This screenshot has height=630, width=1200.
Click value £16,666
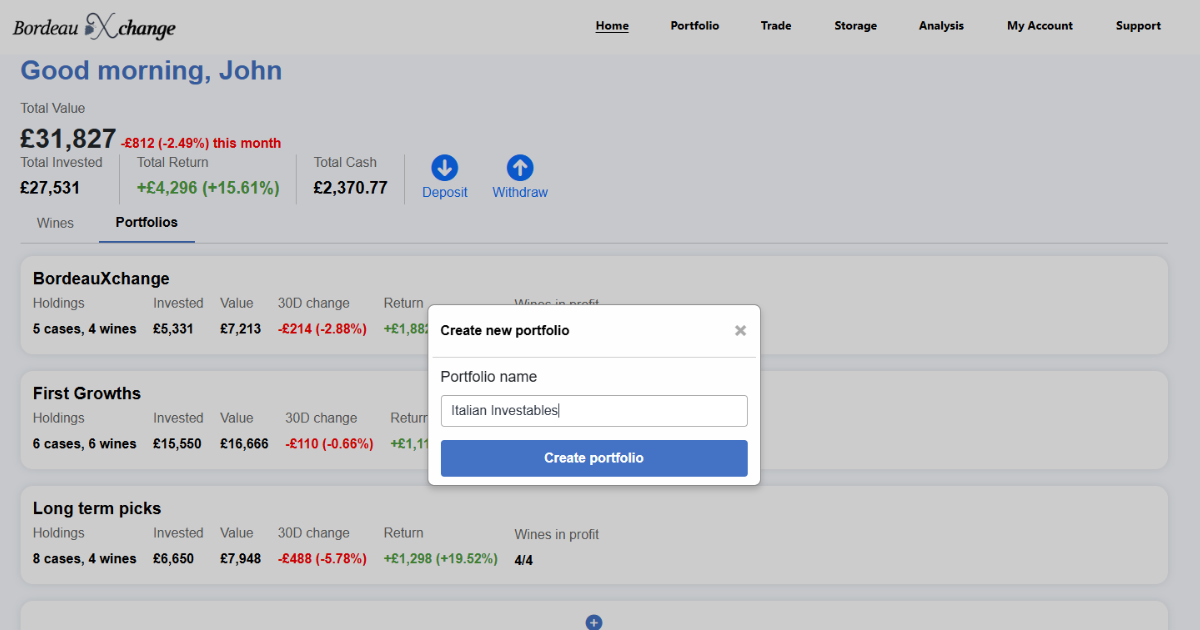click(245, 443)
